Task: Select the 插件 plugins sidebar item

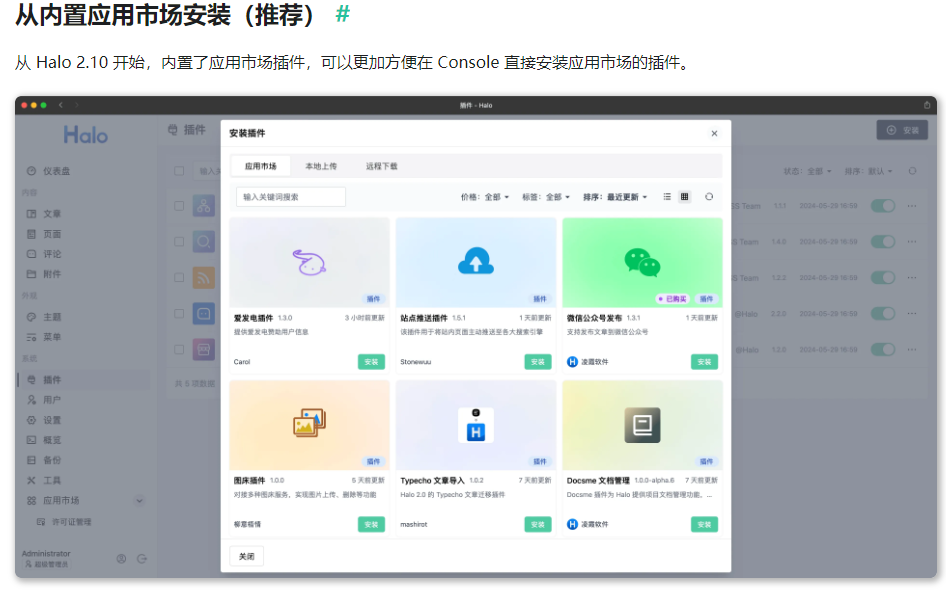Action: click(83, 379)
